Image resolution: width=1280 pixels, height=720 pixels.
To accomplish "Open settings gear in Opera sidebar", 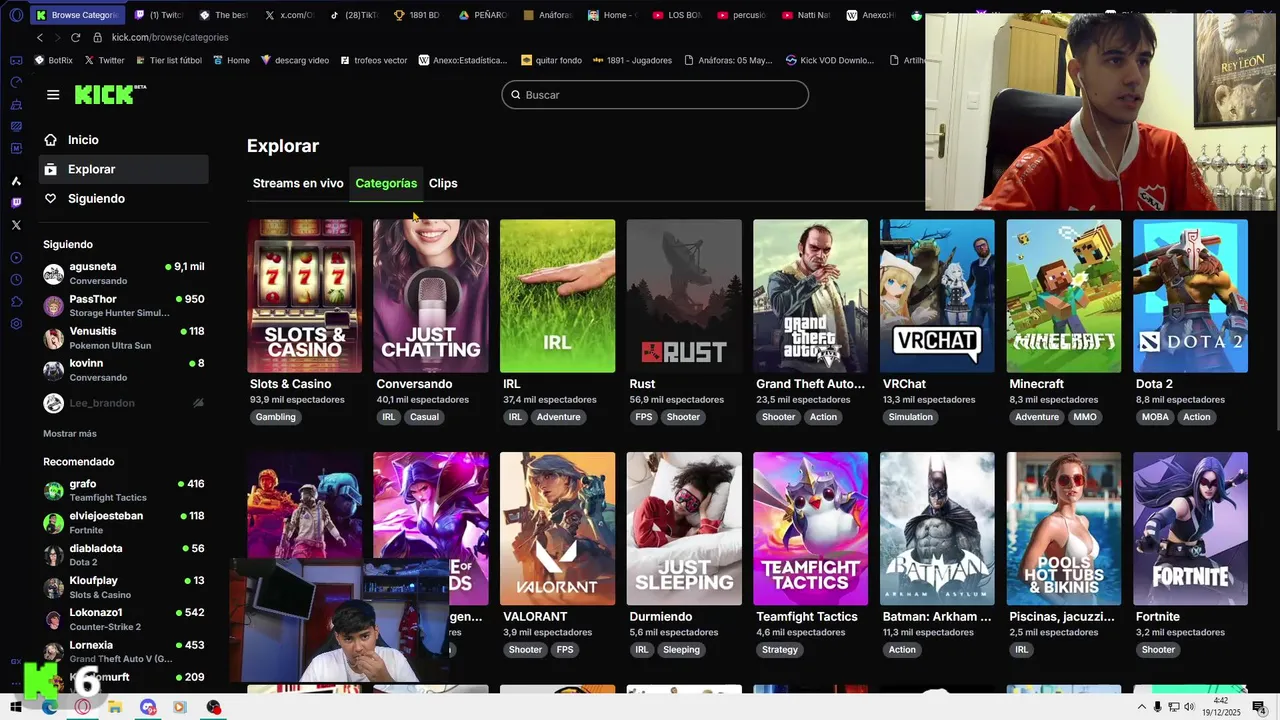I will (16, 324).
